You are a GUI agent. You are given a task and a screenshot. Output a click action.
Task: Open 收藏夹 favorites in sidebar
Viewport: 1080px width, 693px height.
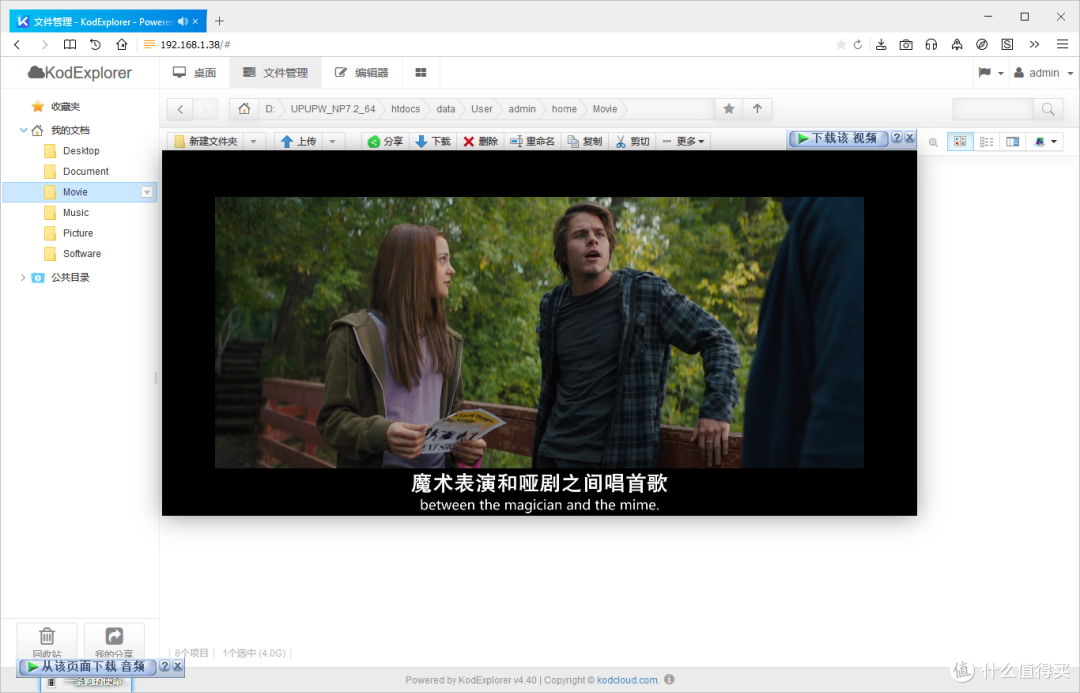click(x=65, y=107)
